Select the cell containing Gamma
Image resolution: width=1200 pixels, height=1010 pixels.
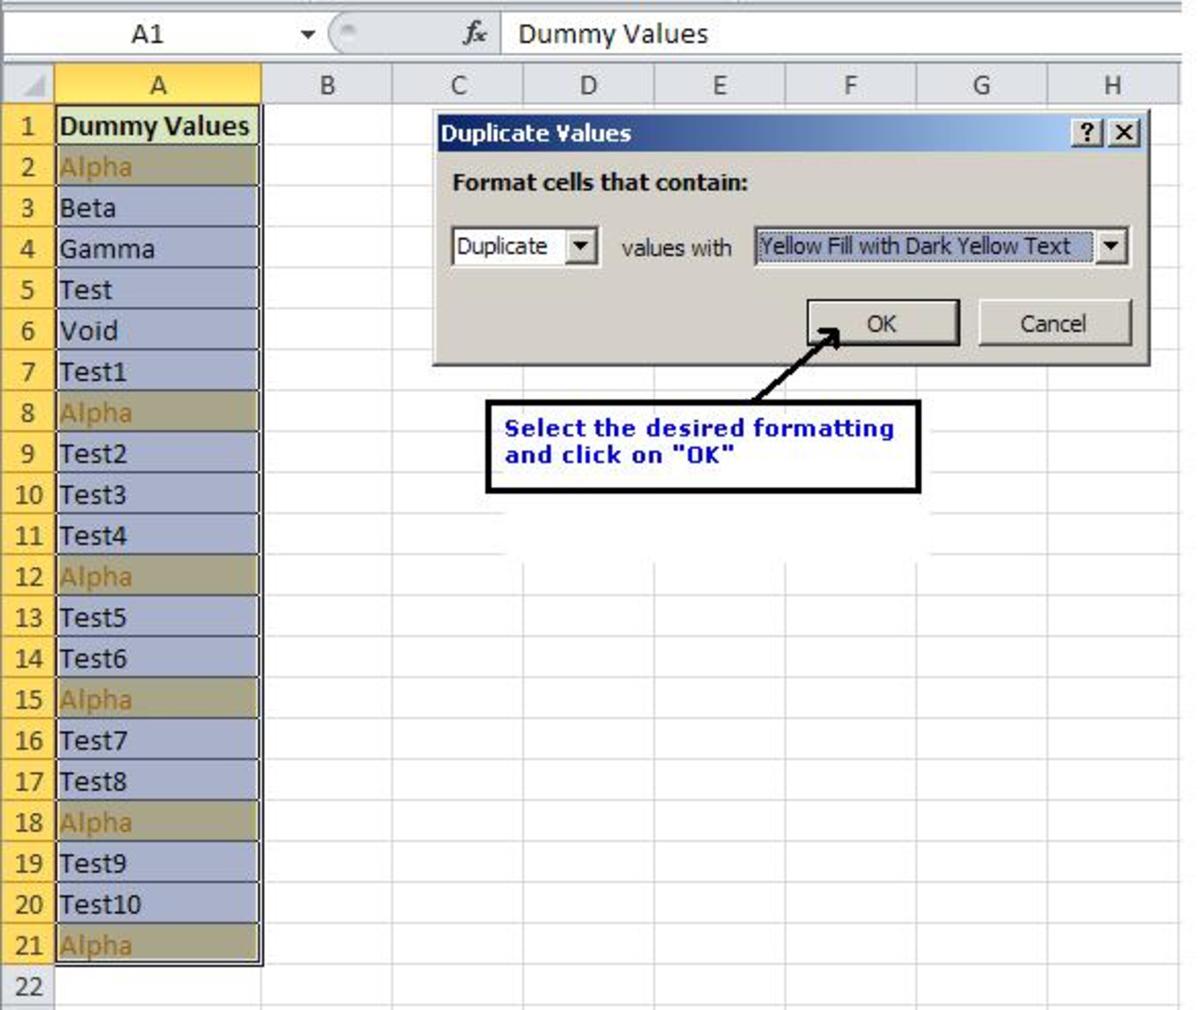pos(155,249)
